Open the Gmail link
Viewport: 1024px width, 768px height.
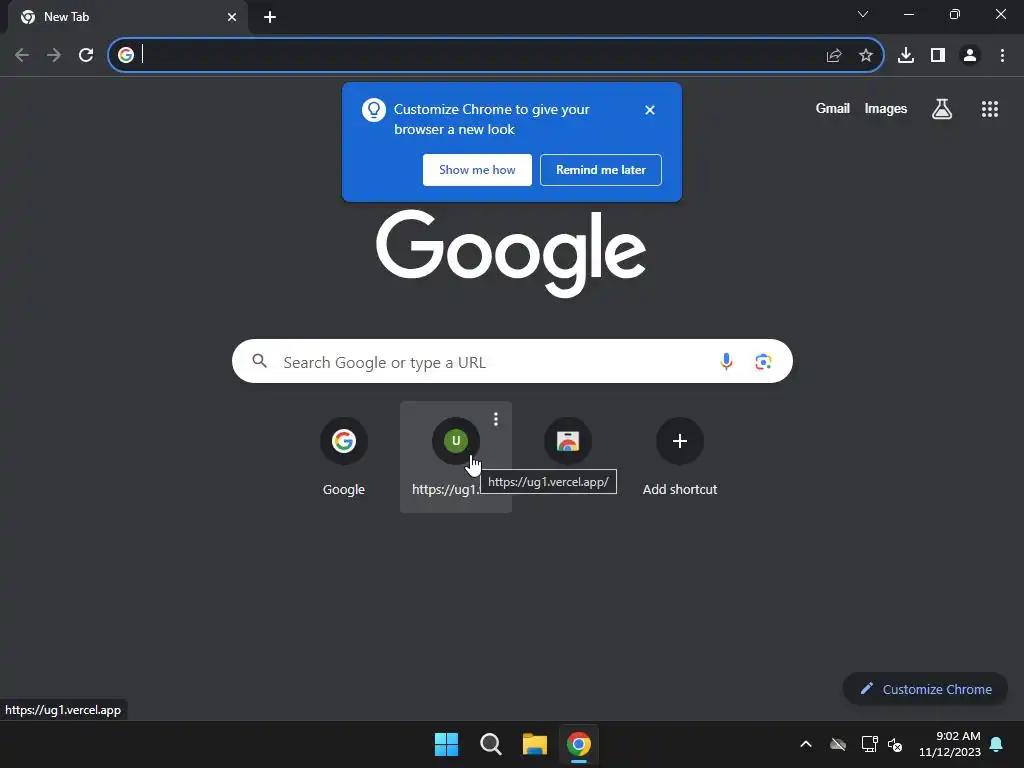(x=833, y=108)
